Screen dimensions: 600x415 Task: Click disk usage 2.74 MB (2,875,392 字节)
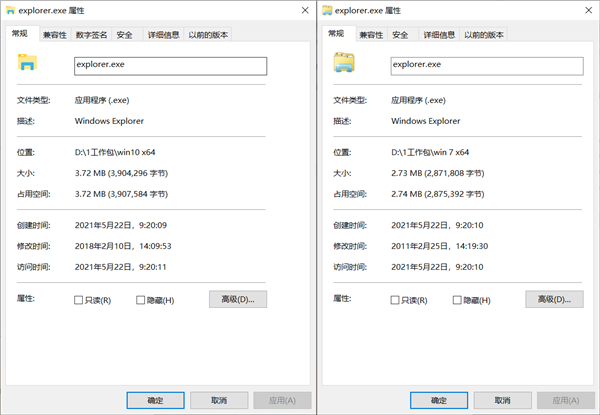(x=437, y=194)
